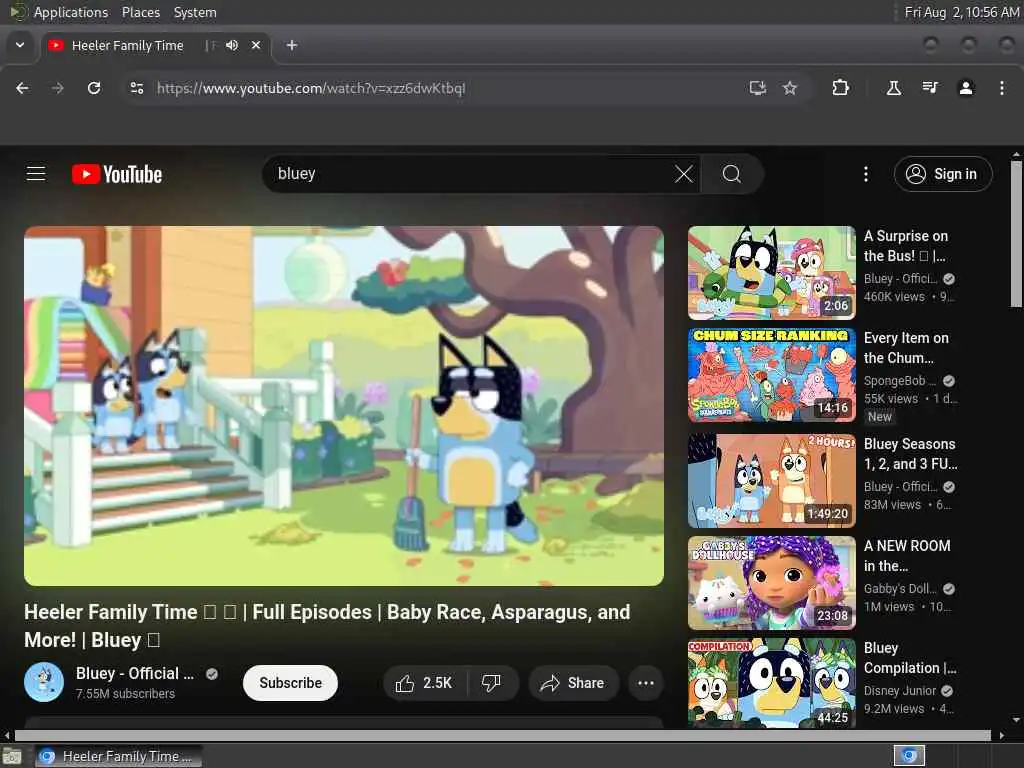
Task: Open a new browser tab
Action: pos(292,45)
